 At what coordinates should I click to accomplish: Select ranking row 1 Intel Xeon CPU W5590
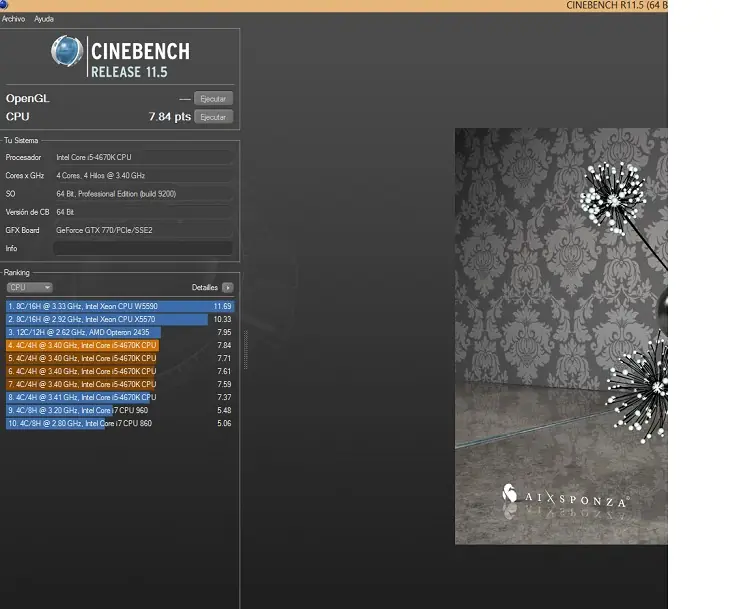(x=120, y=306)
